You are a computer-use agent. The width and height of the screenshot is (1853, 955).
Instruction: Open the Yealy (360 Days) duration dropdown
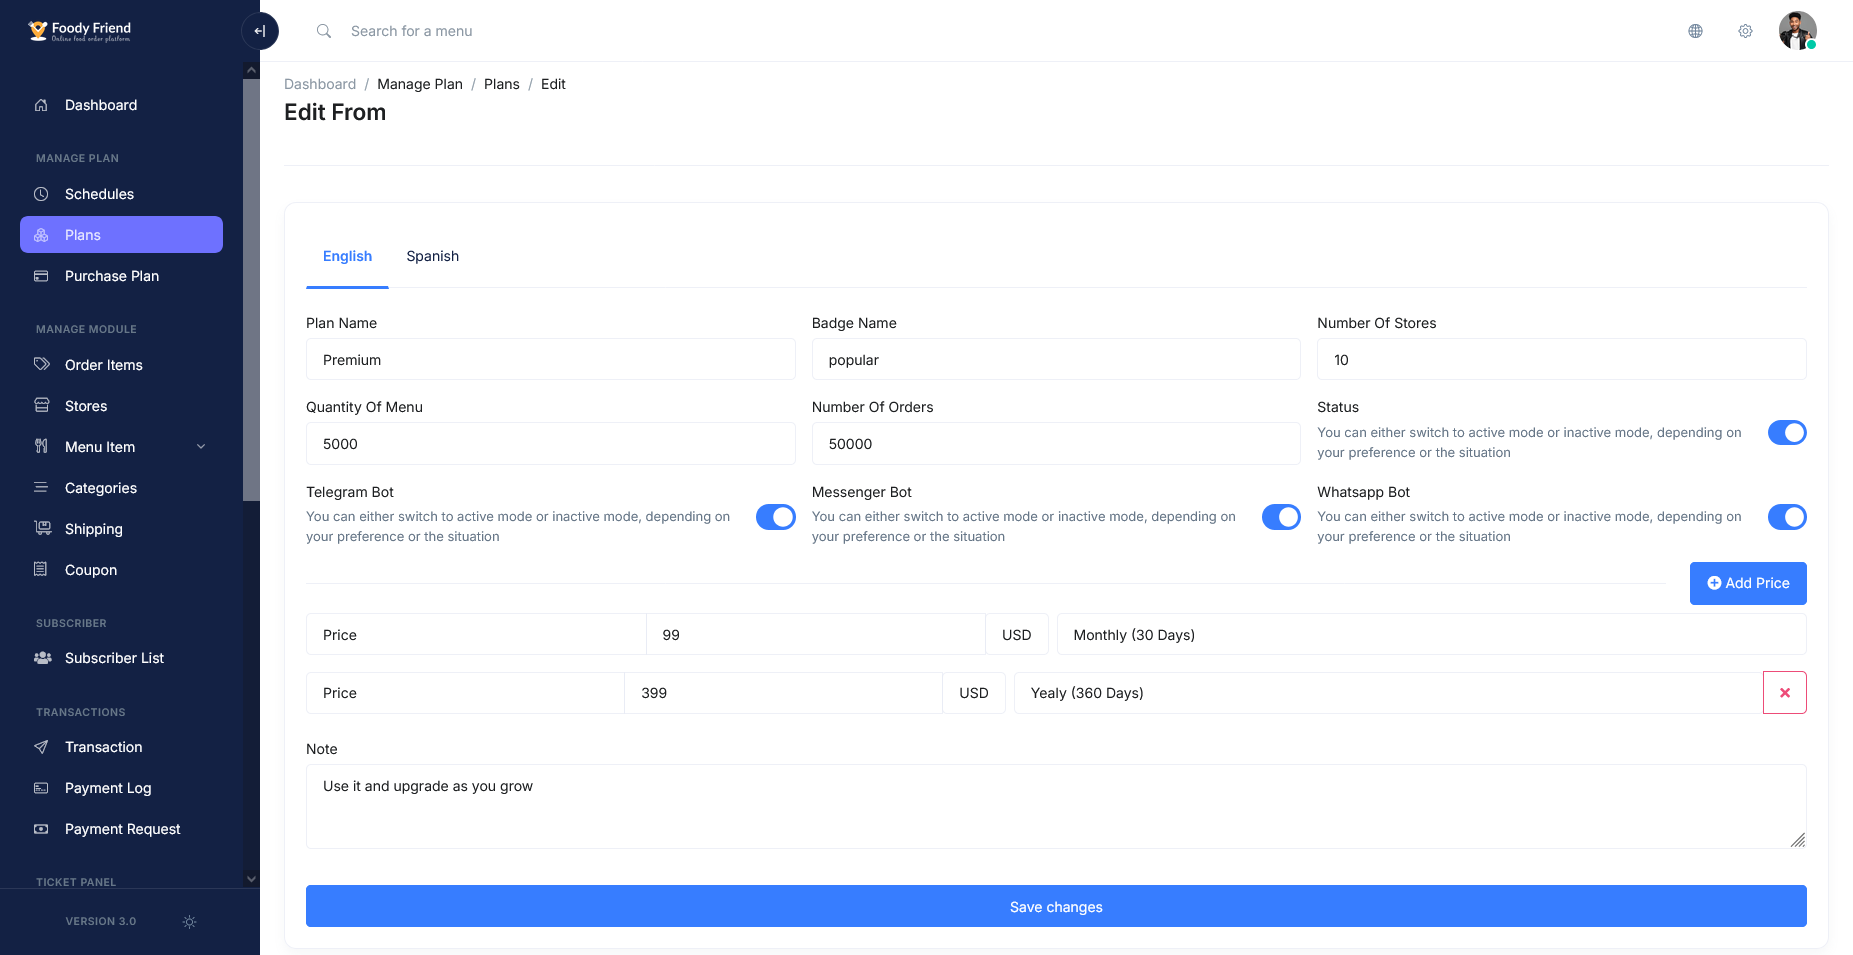[1388, 693]
